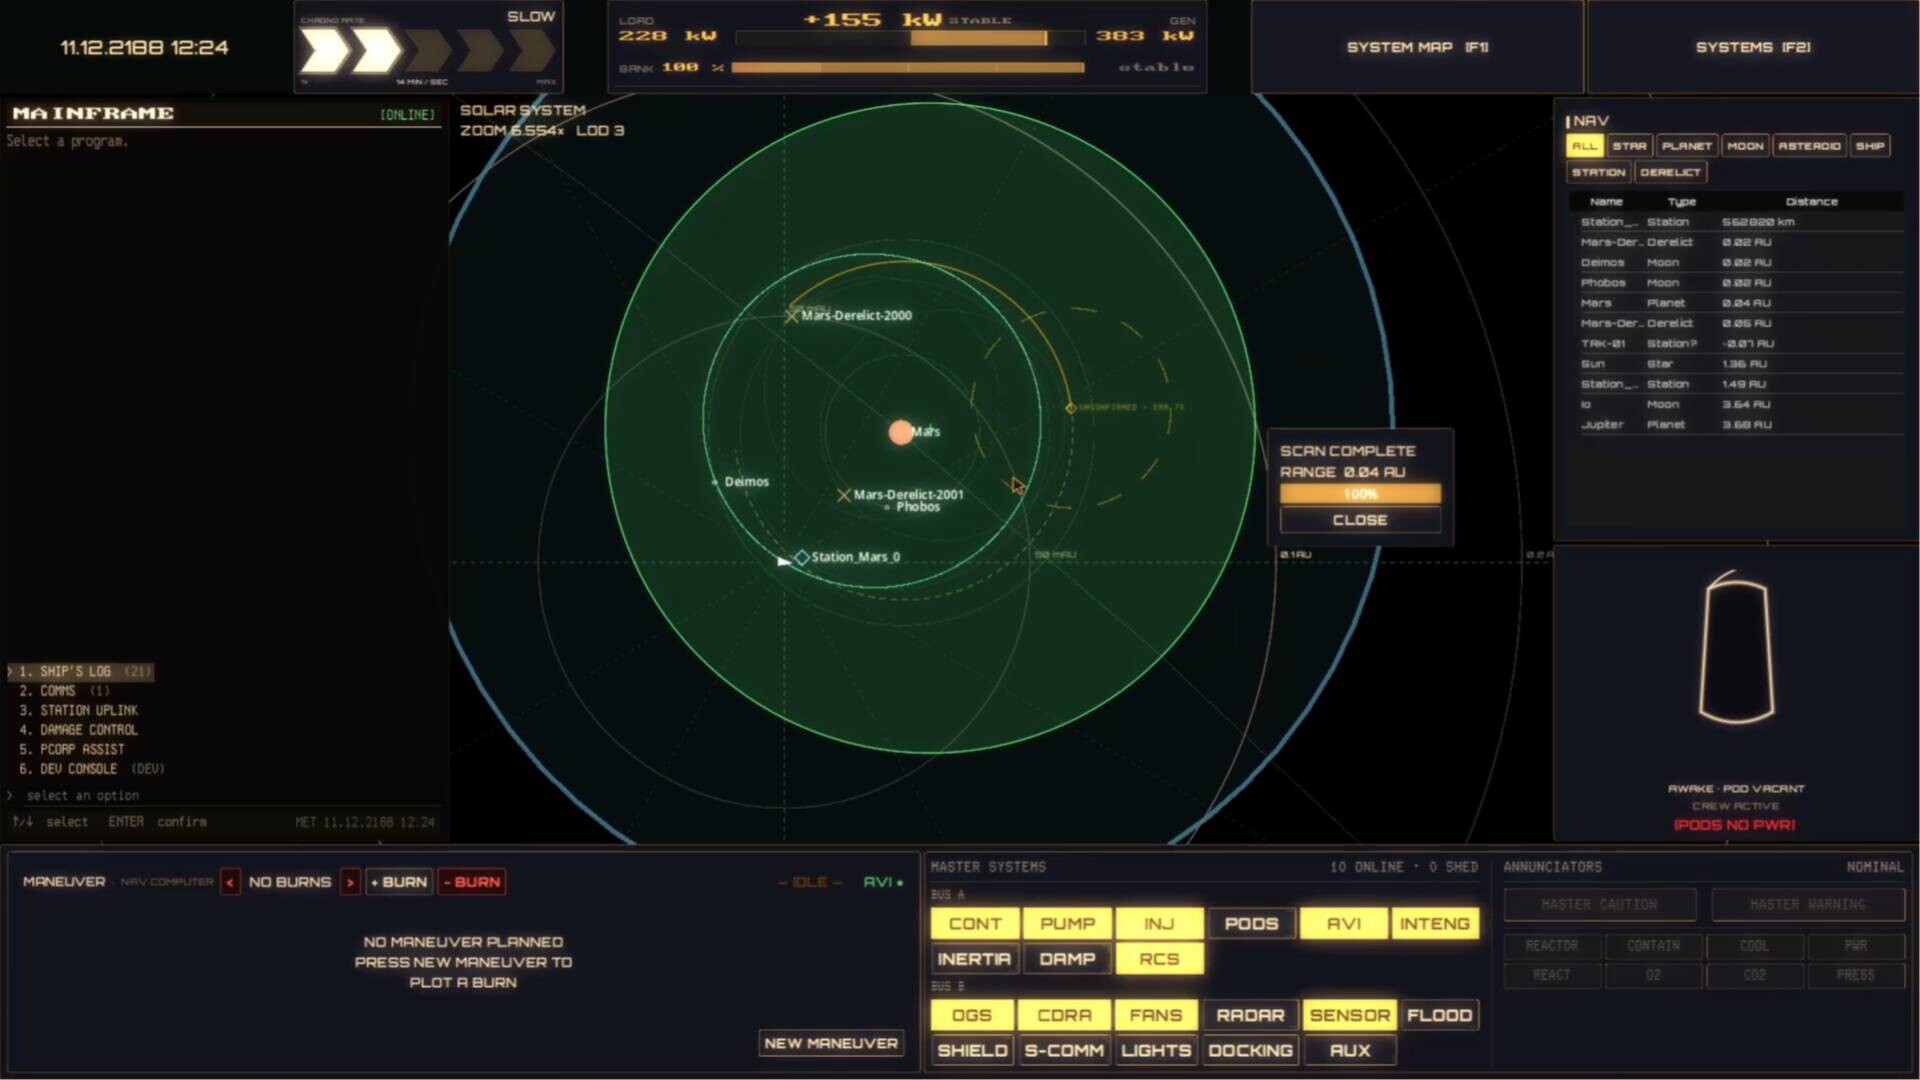Open DEV CONSOLE program
This screenshot has height=1080, width=1920.
tap(91, 769)
